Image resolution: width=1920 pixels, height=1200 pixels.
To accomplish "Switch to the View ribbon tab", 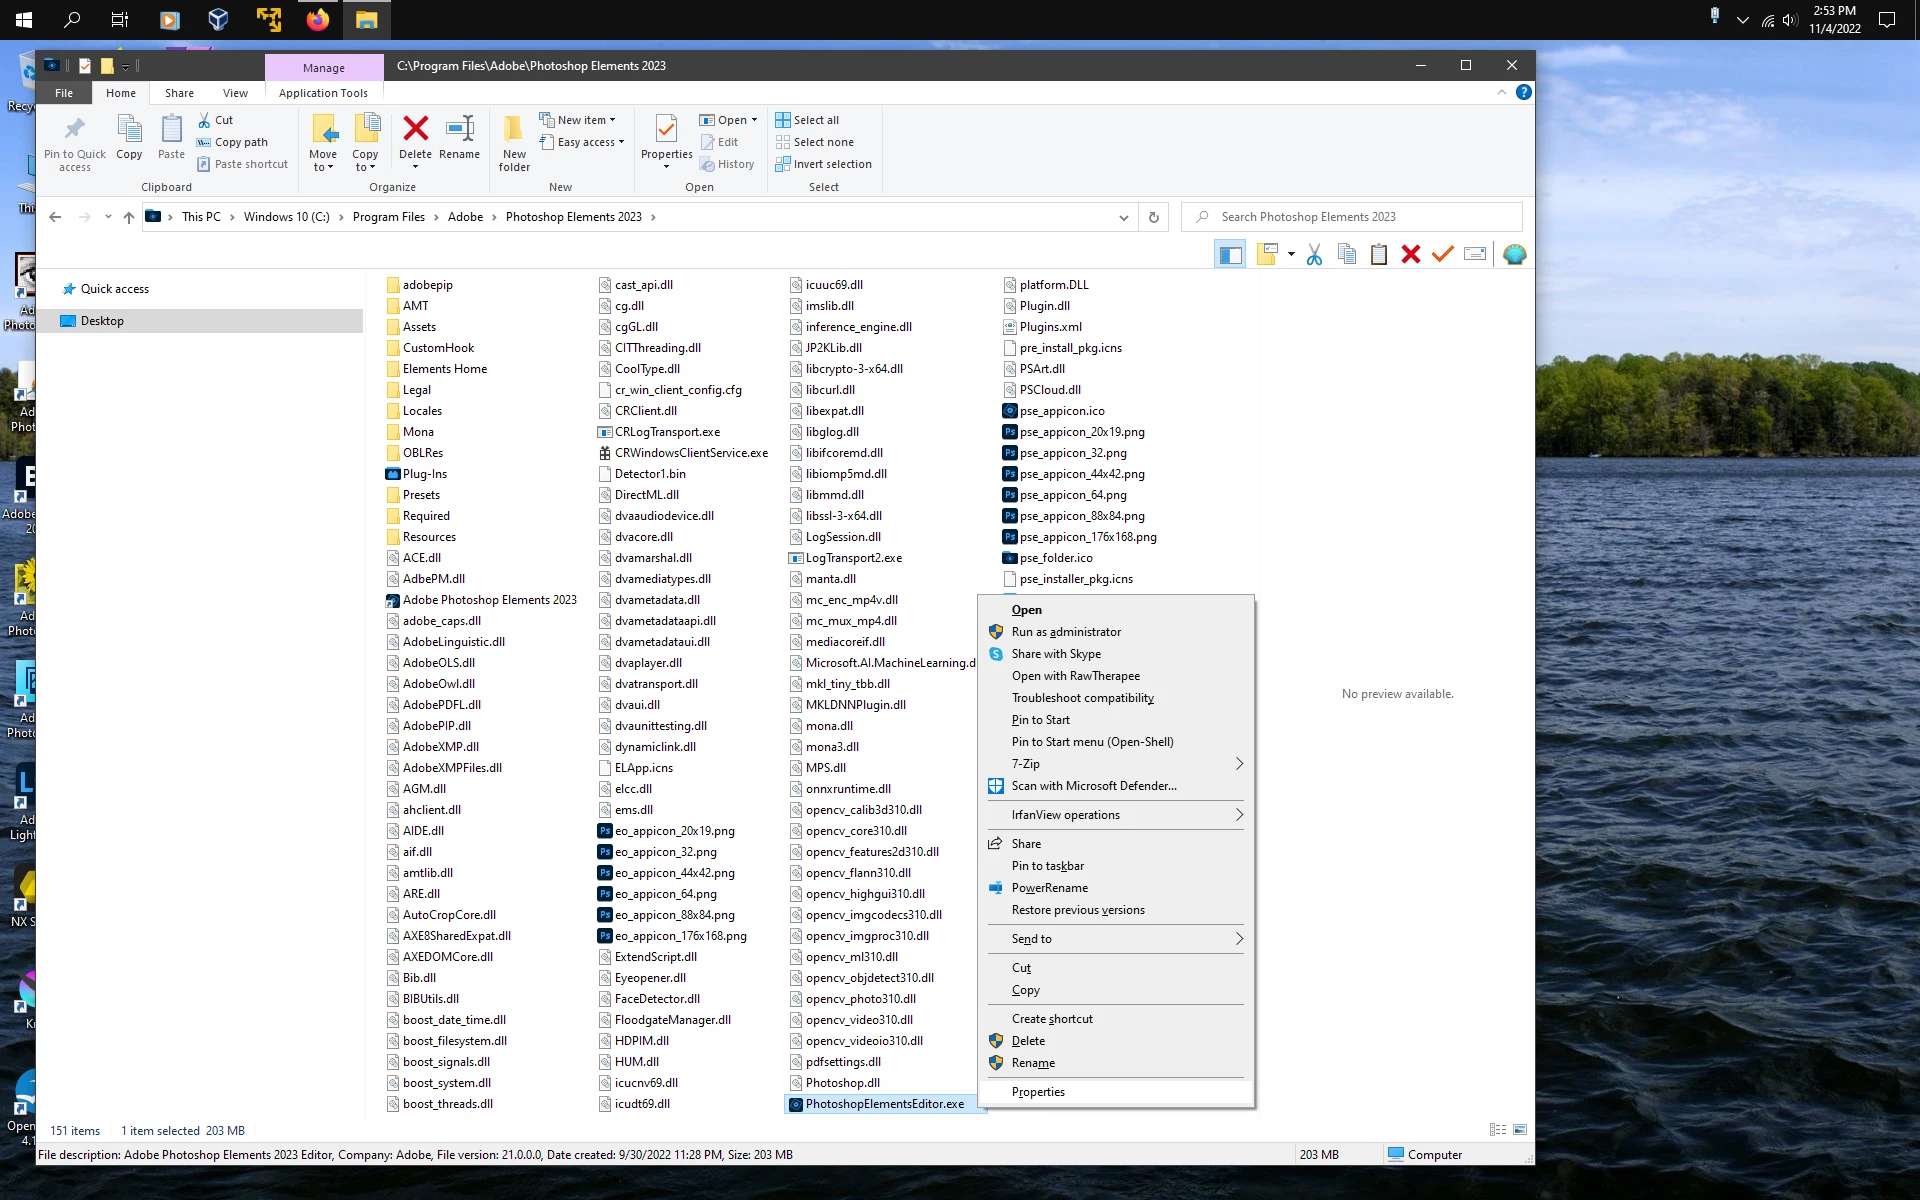I will (235, 93).
